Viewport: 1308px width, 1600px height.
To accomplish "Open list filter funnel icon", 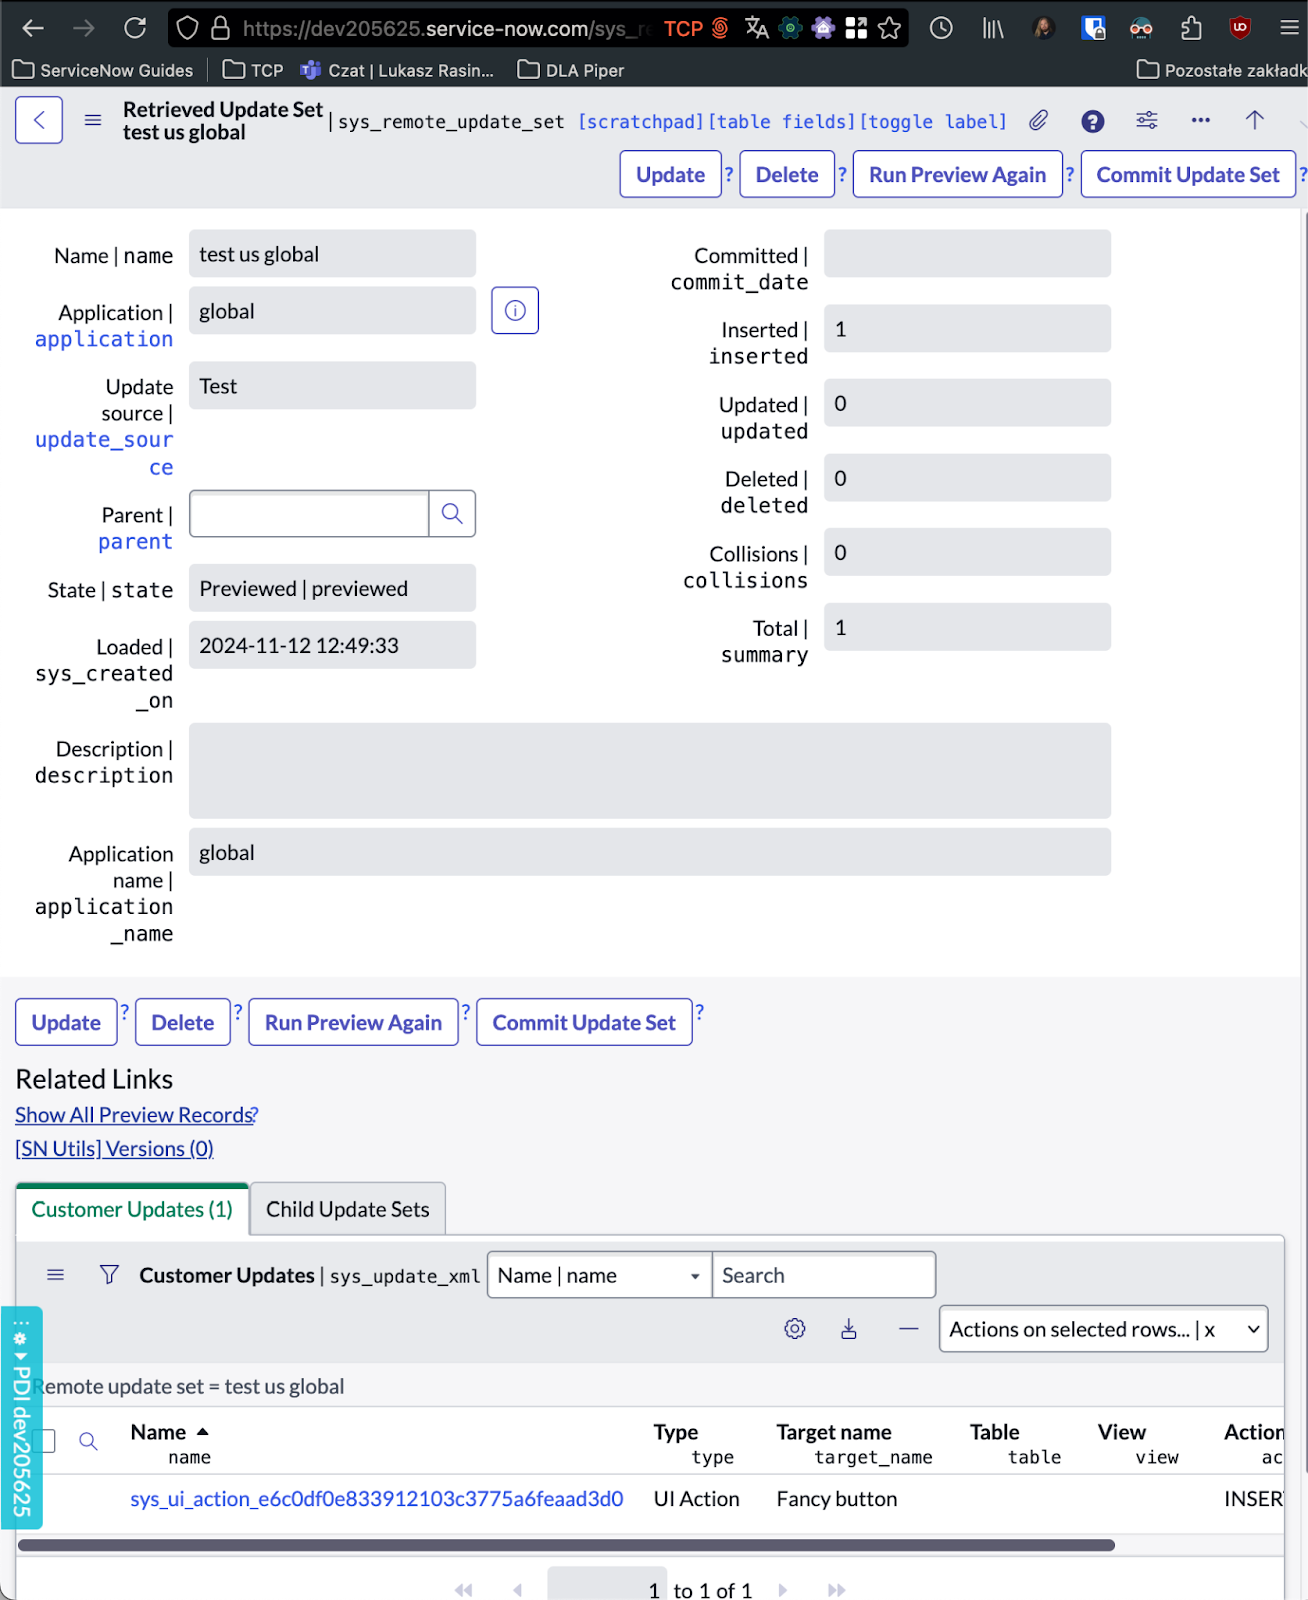I will (110, 1275).
